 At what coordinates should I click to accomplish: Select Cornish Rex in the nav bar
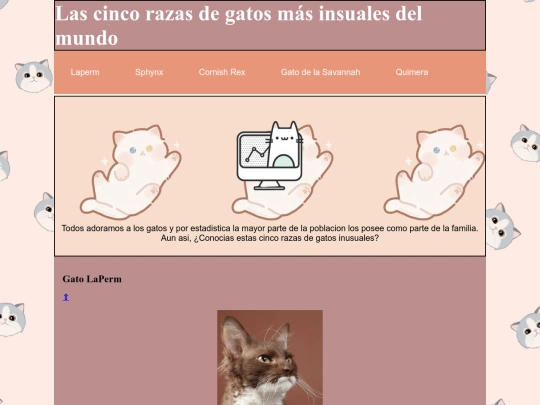coord(222,72)
